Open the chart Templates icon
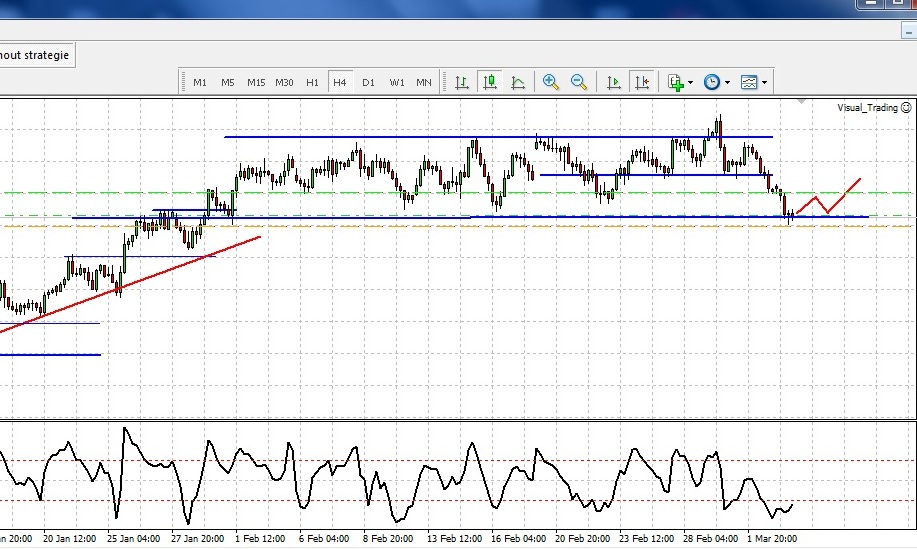Screen dimensions: 917x549 749,82
